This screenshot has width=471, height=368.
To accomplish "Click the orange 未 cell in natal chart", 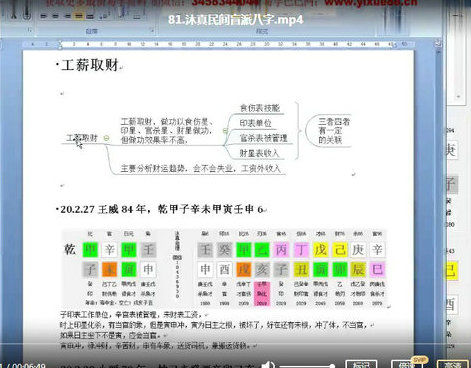I will pos(109,269).
